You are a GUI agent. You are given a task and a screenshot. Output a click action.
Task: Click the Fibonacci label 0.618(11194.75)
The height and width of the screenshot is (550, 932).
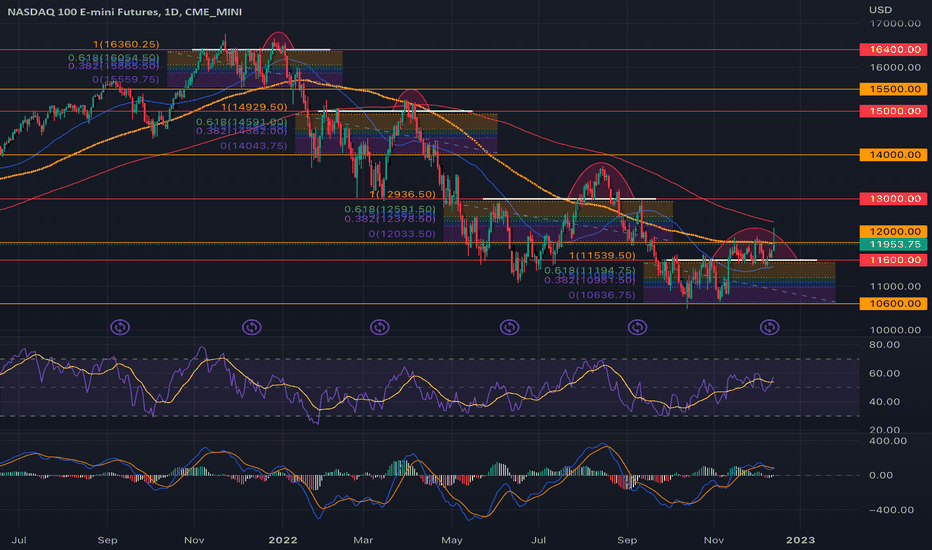point(590,271)
